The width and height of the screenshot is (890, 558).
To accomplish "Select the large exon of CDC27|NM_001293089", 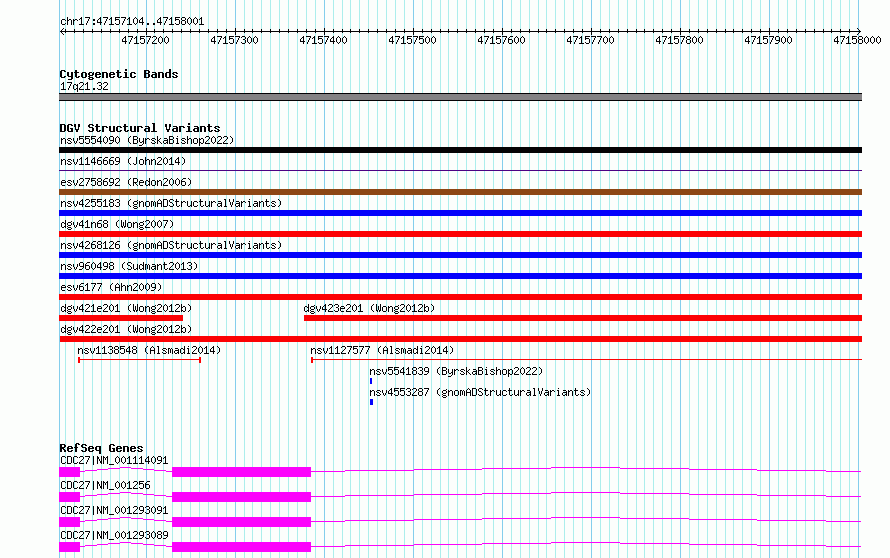I will pyautogui.click(x=241, y=547).
